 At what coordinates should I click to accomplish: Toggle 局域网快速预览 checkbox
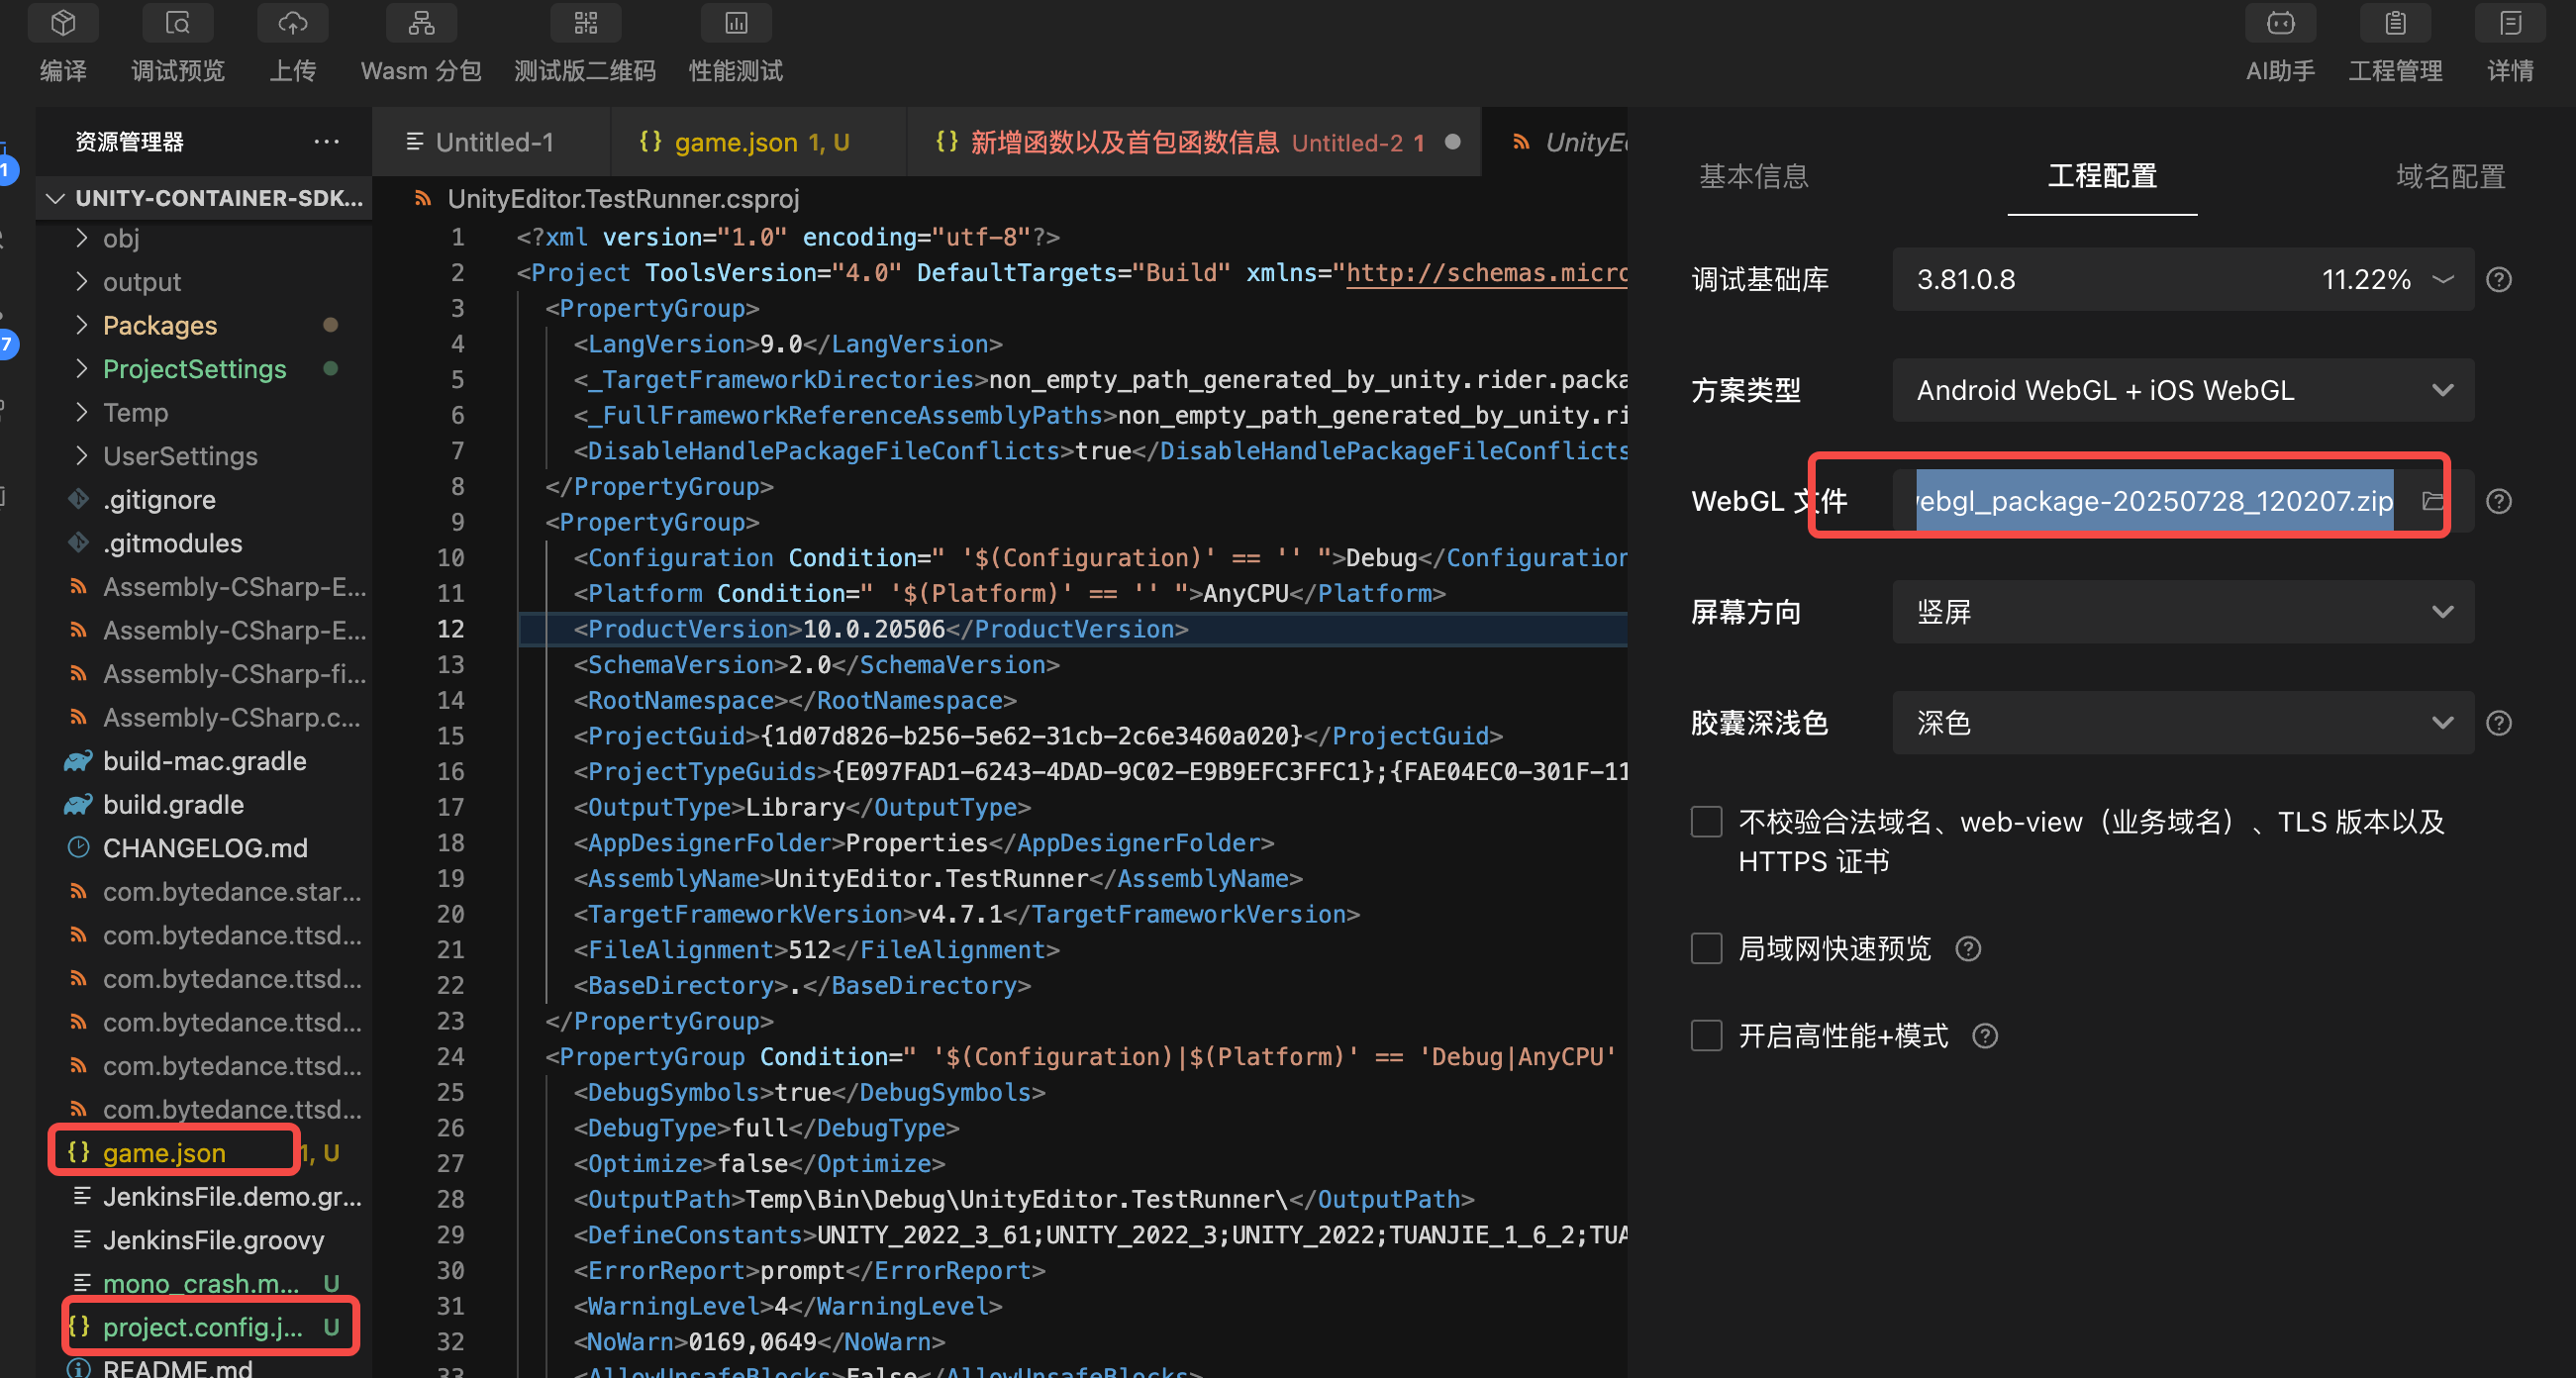pyautogui.click(x=1706, y=948)
